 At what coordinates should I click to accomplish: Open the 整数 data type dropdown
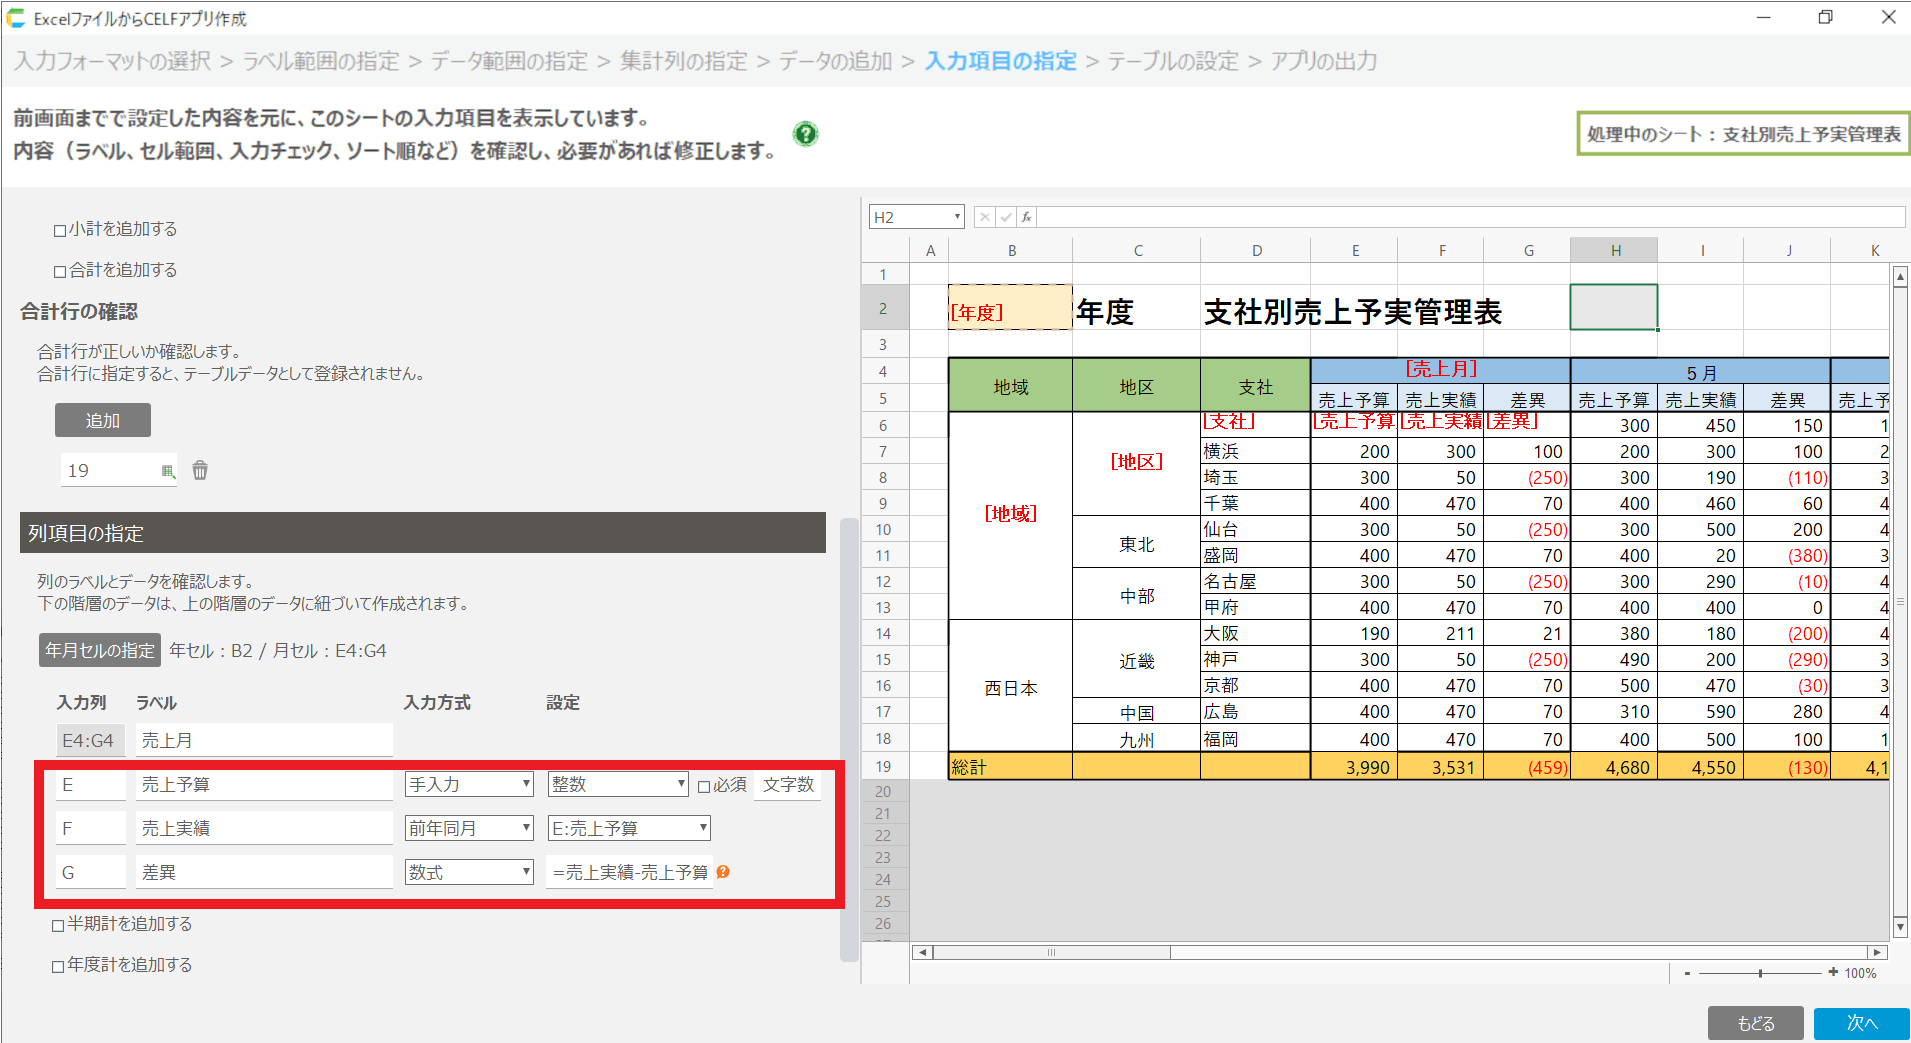click(617, 785)
